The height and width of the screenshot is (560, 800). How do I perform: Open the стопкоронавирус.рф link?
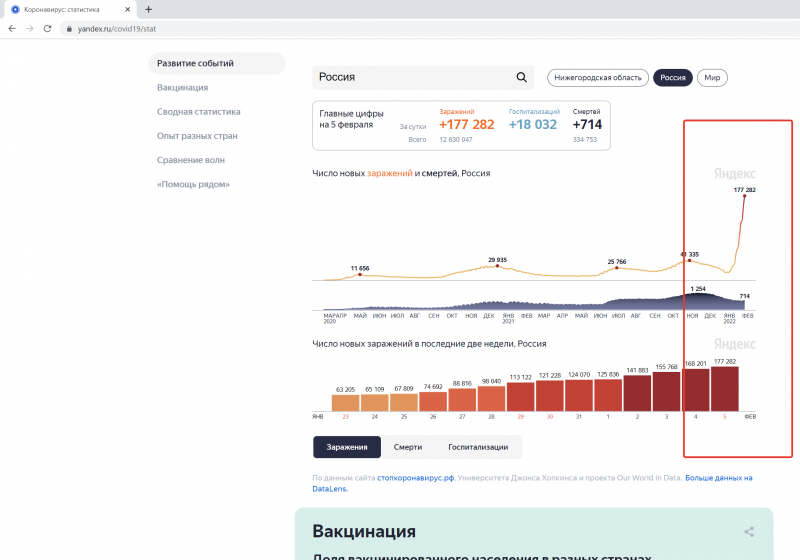click(415, 478)
